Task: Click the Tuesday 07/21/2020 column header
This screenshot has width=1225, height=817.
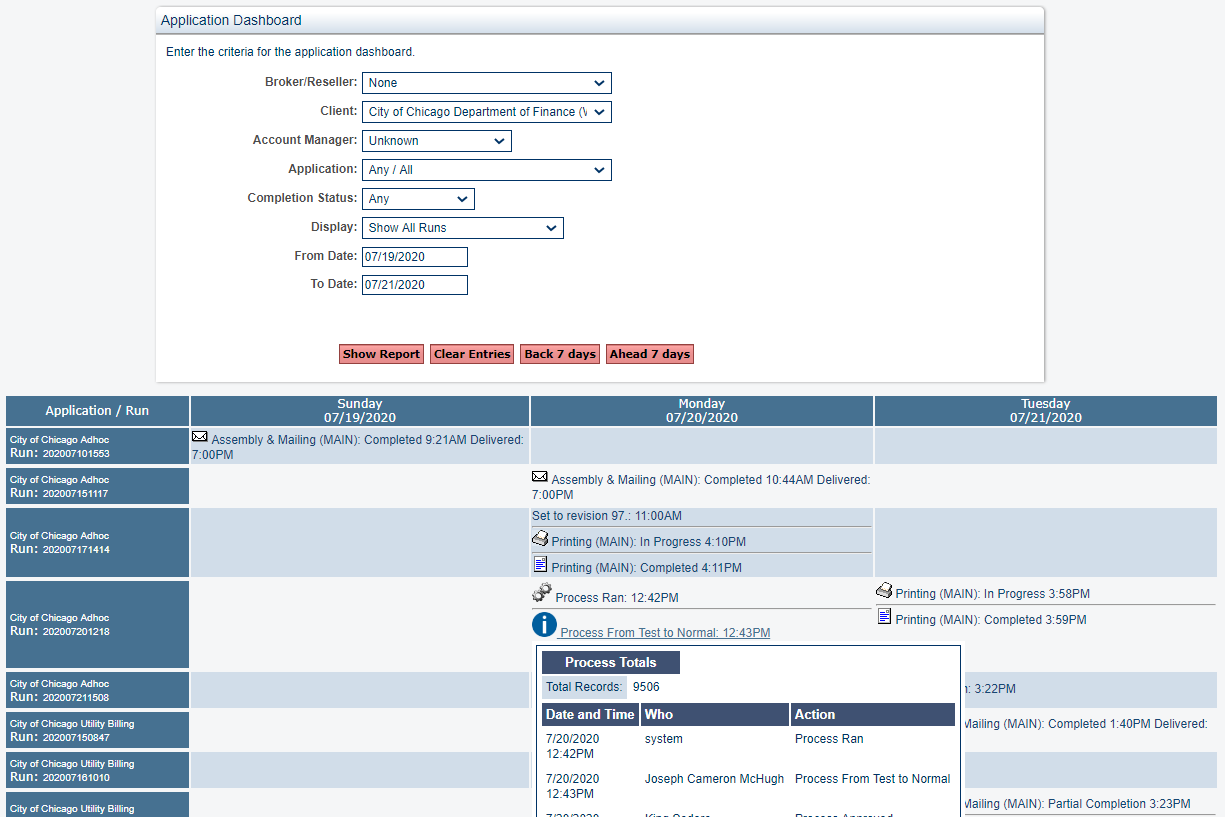Action: click(x=1046, y=411)
